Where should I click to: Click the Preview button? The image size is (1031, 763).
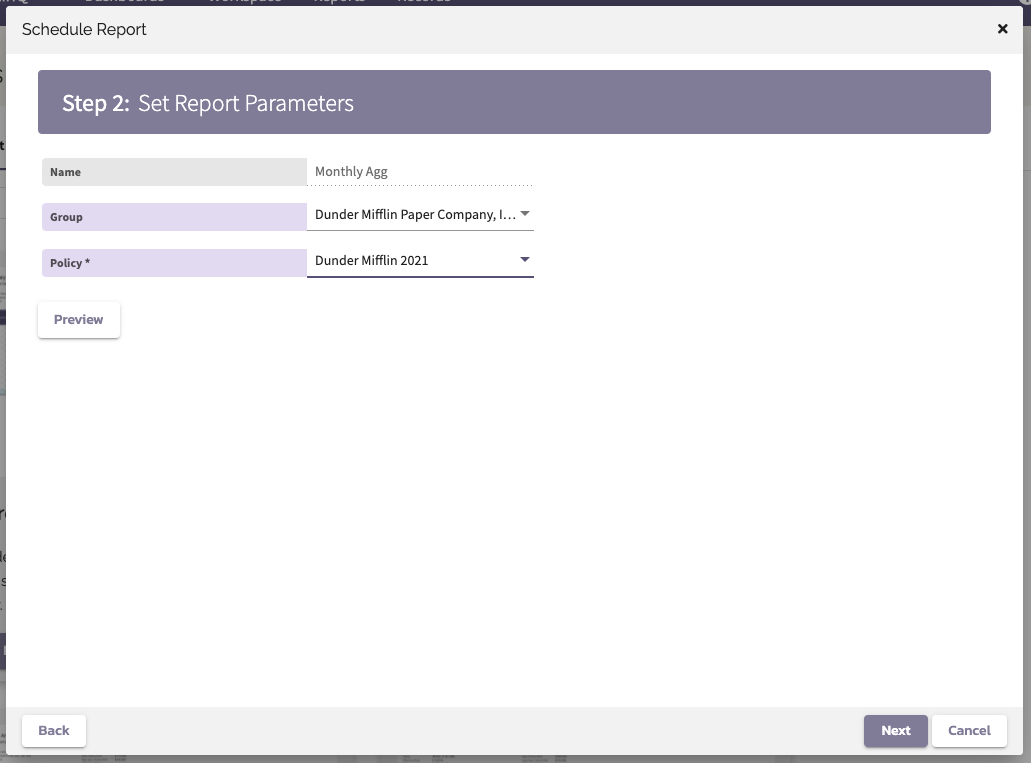78,319
